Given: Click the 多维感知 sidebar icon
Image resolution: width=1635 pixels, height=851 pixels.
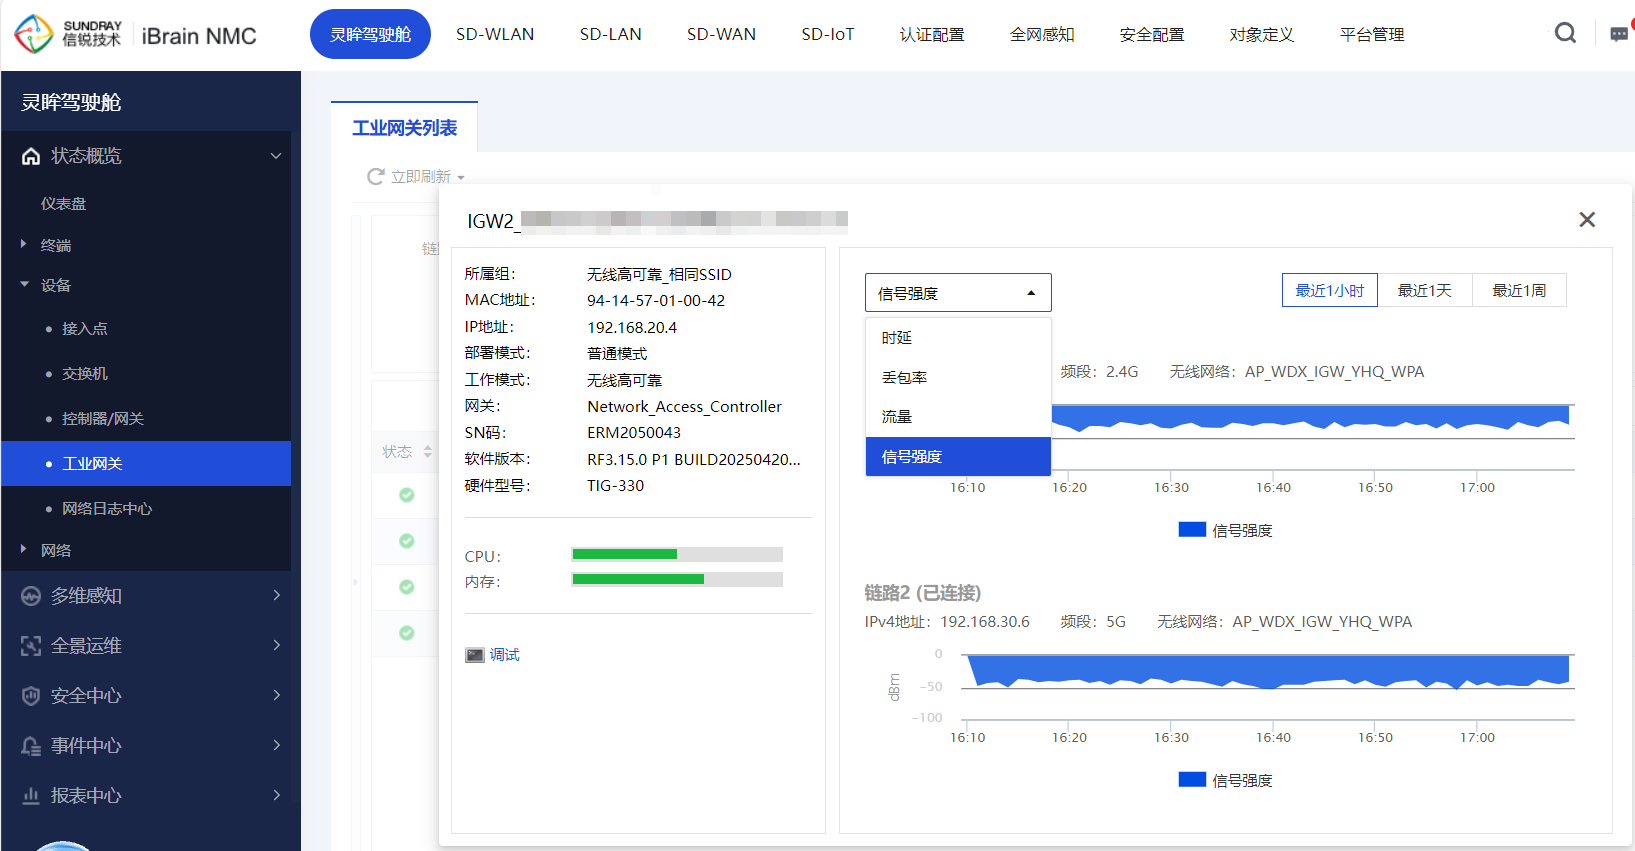Looking at the screenshot, I should pyautogui.click(x=31, y=596).
